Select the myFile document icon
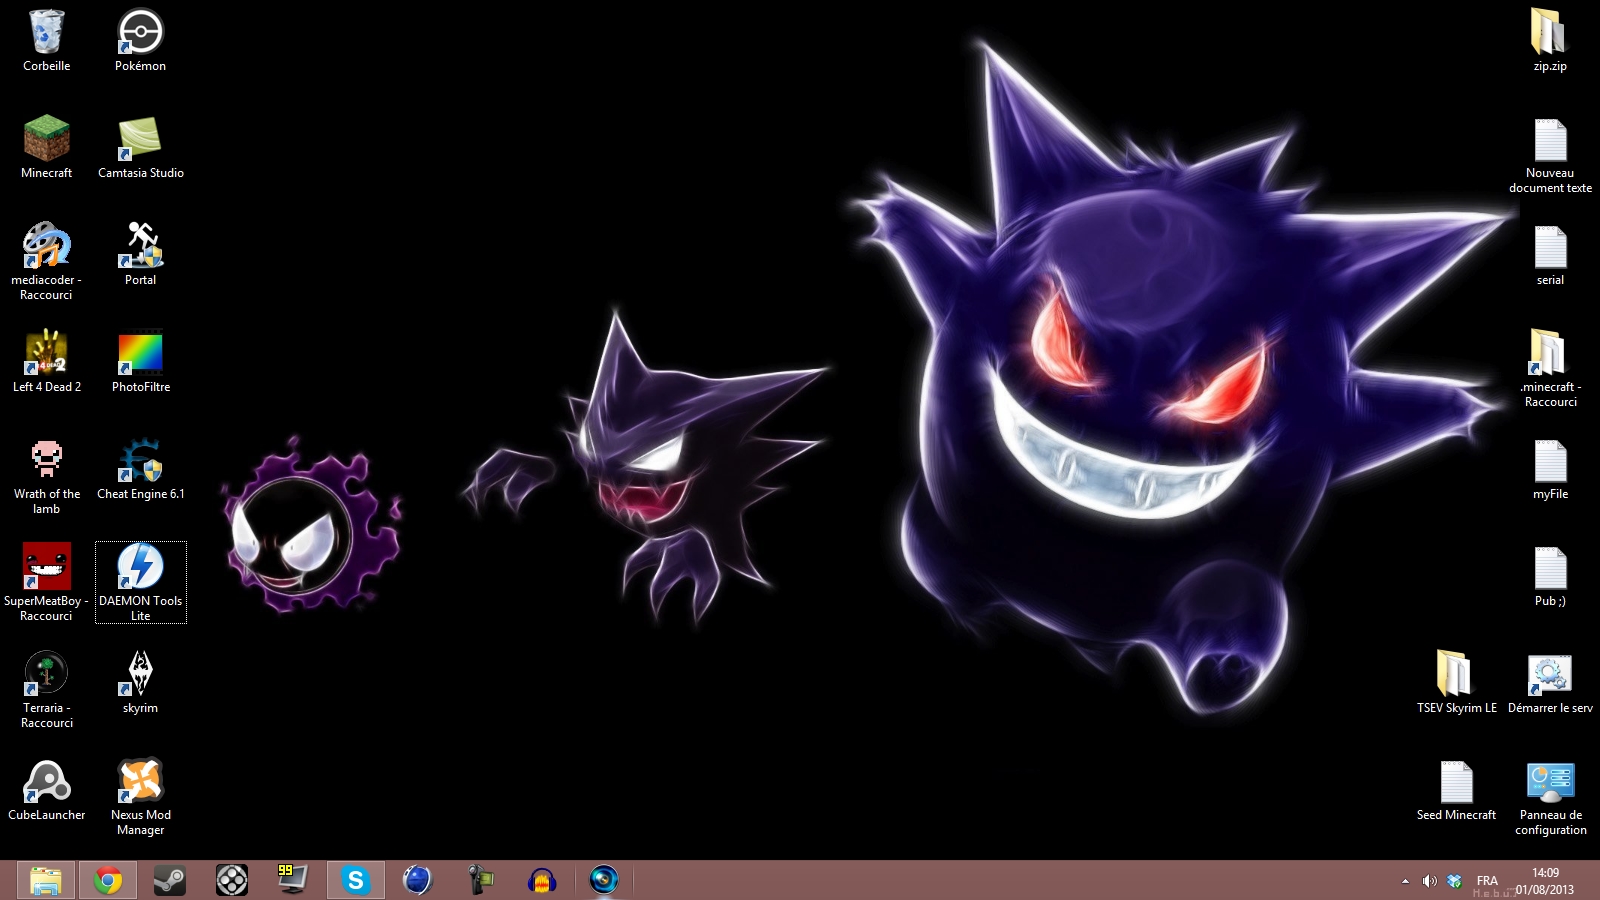The height and width of the screenshot is (900, 1600). pos(1550,469)
